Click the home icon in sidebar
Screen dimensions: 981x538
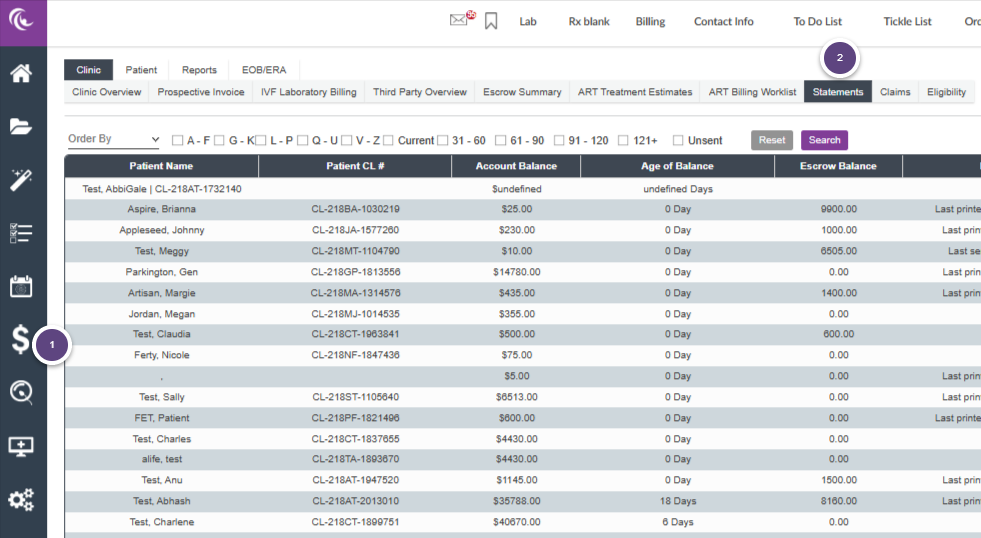21,73
